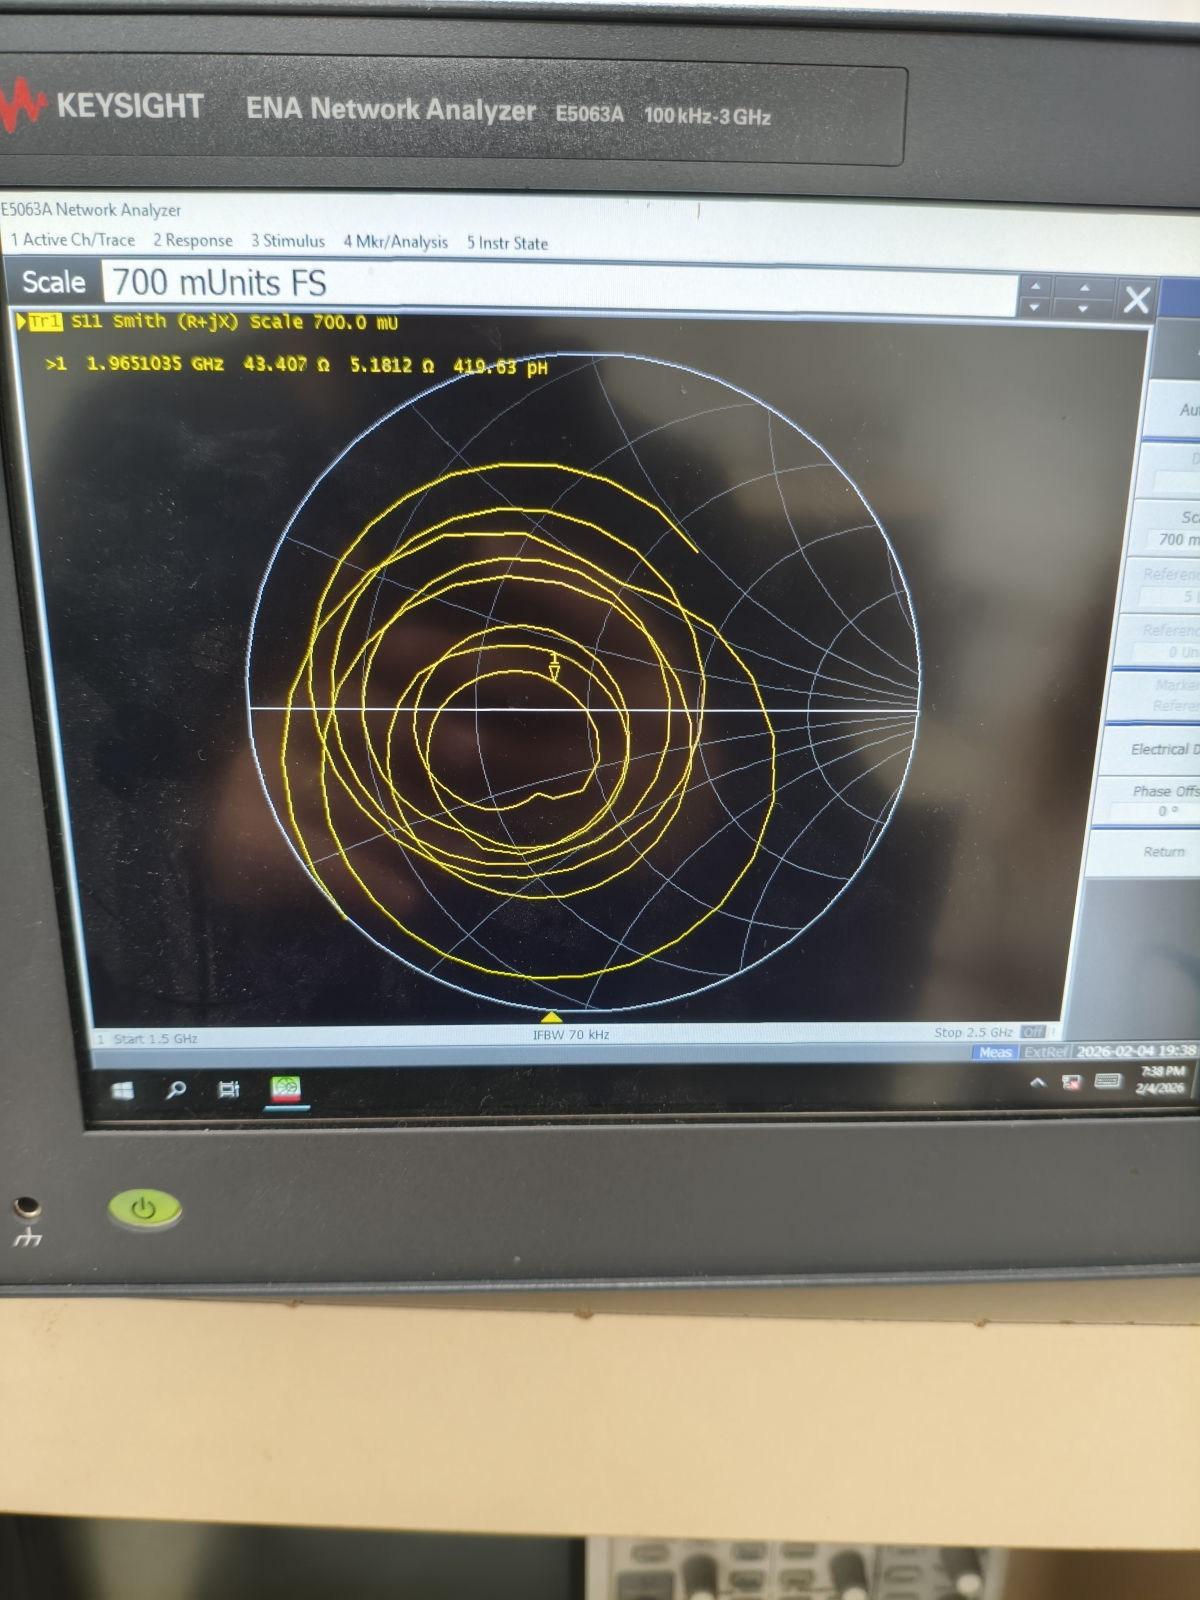Open 3 Stimulus menu
Viewport: 1200px width, 1600px height.
pos(288,241)
